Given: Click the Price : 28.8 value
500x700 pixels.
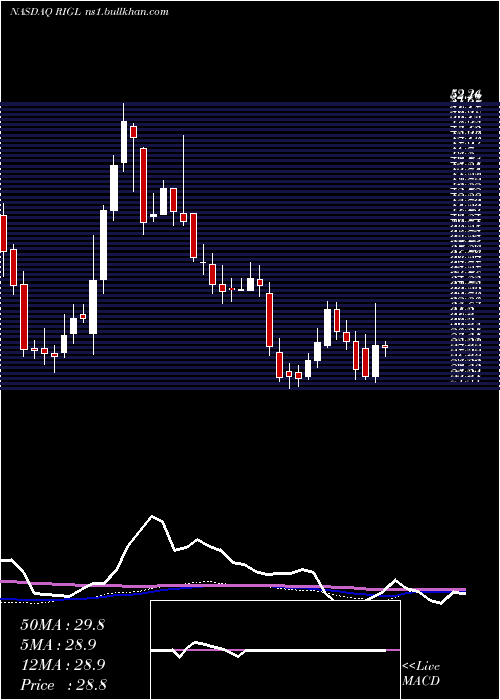Looking at the screenshot, I should pos(63,685).
